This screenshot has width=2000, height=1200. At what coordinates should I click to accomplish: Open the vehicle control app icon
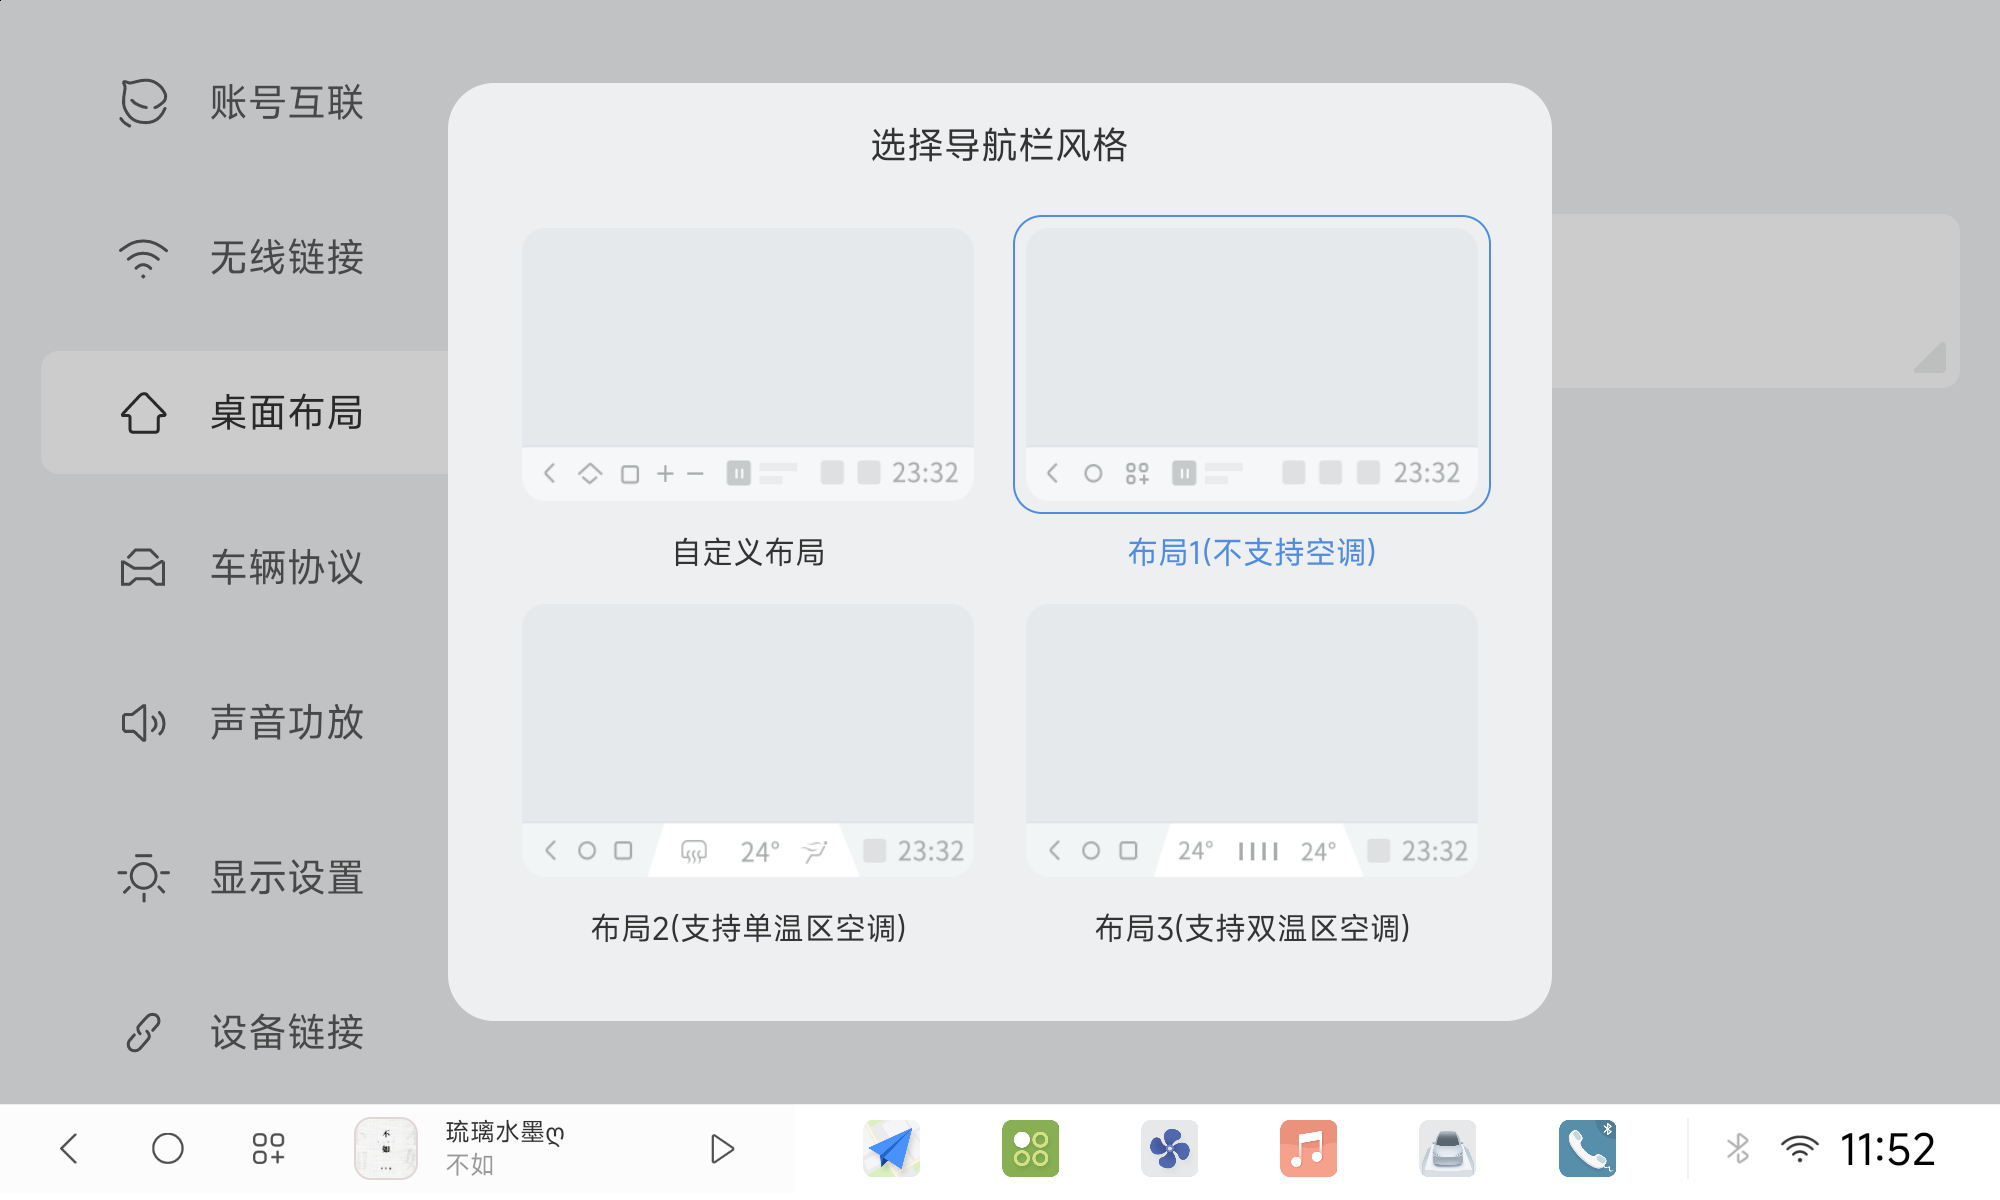[1448, 1148]
